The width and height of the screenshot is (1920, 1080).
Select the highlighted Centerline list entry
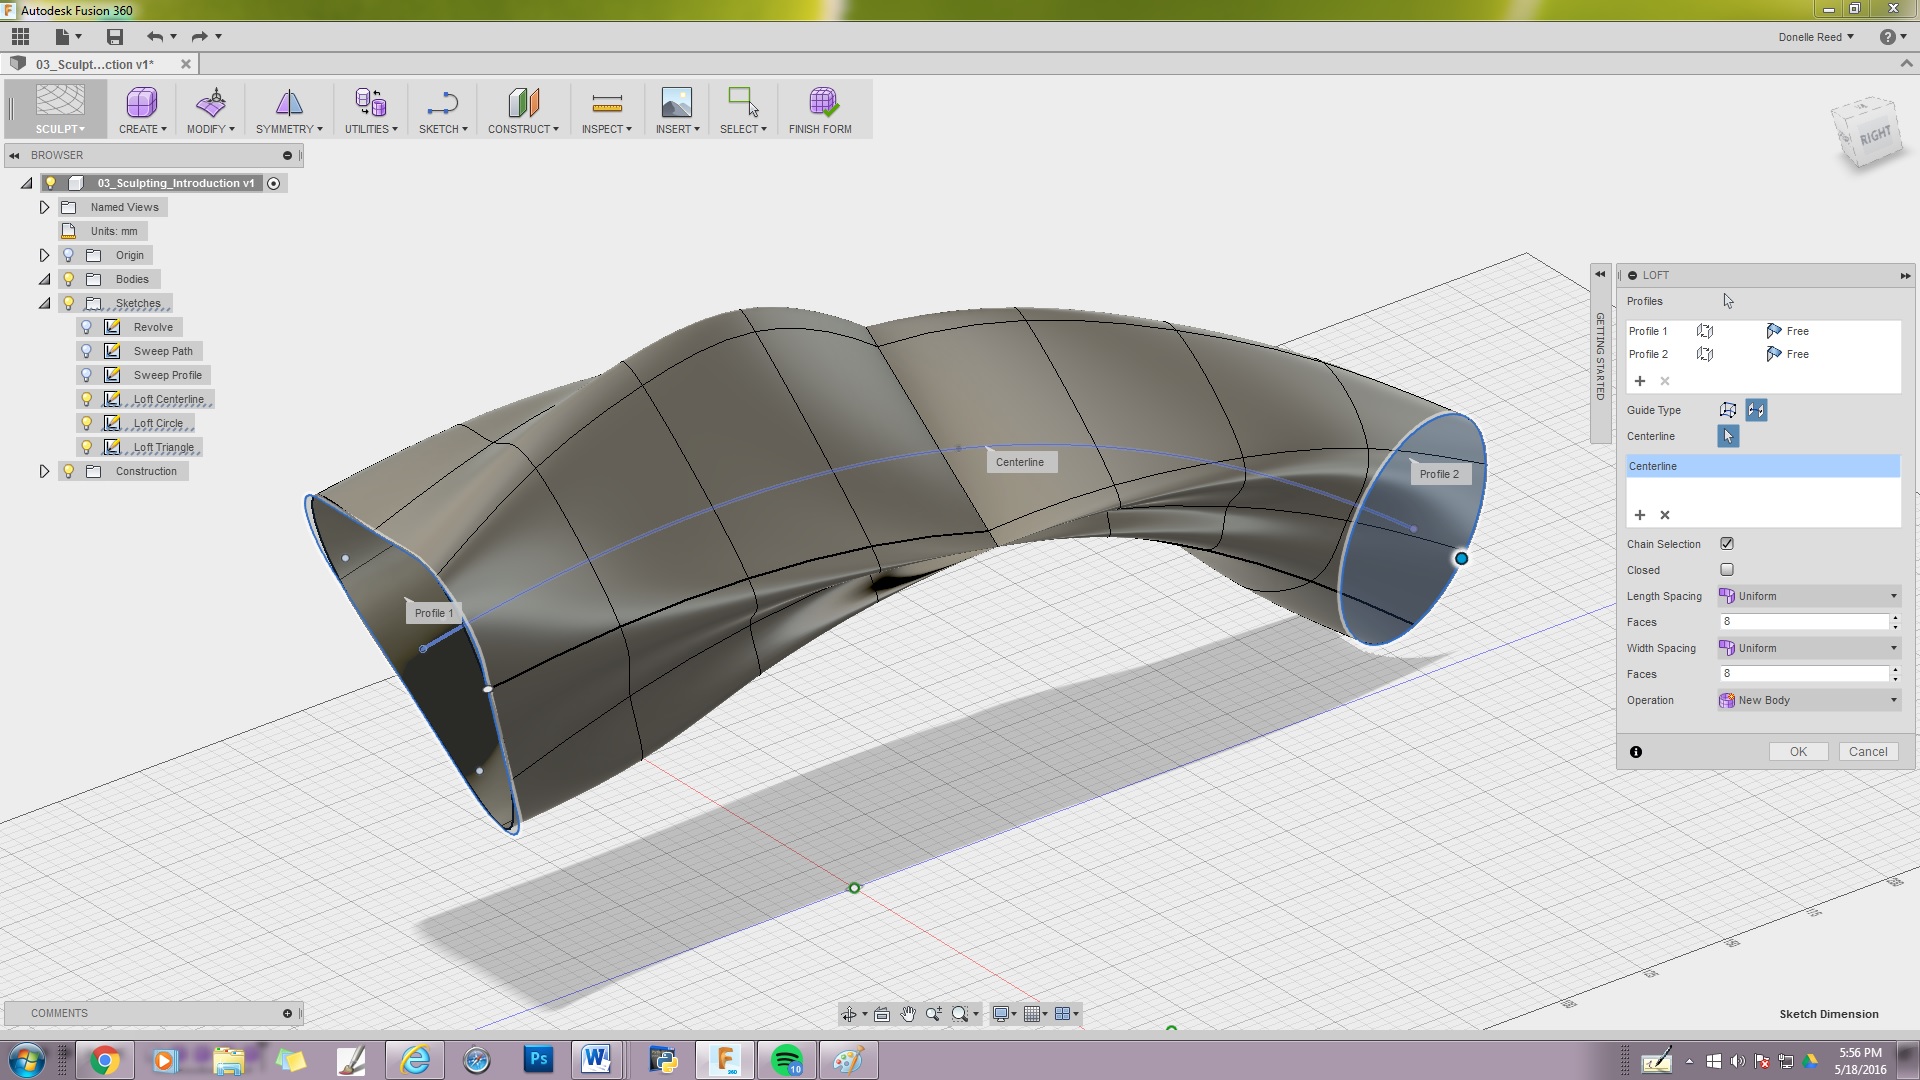click(x=1762, y=466)
